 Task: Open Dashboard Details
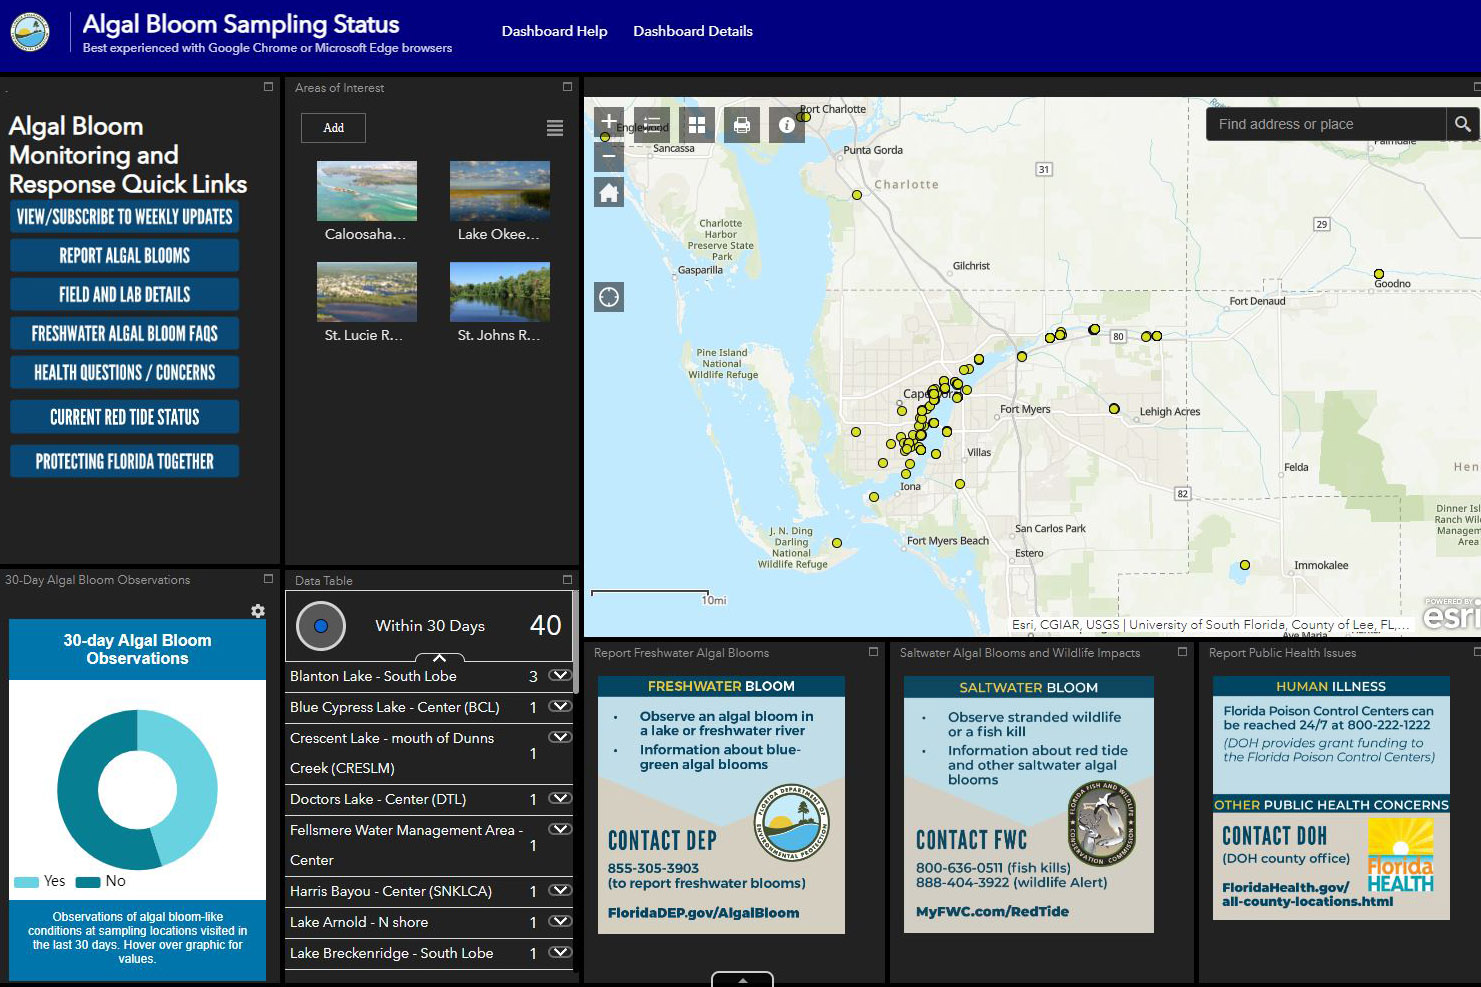pos(693,31)
